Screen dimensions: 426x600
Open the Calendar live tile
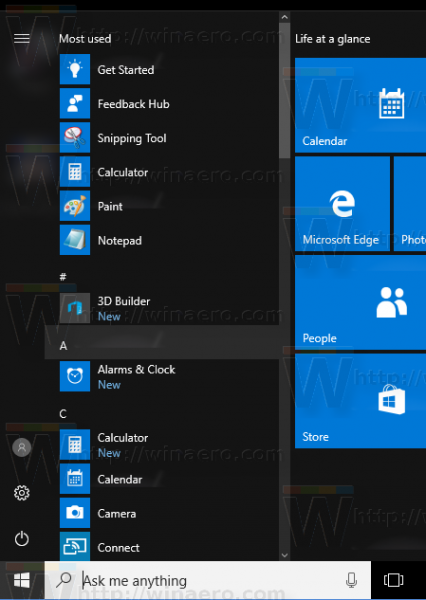361,105
